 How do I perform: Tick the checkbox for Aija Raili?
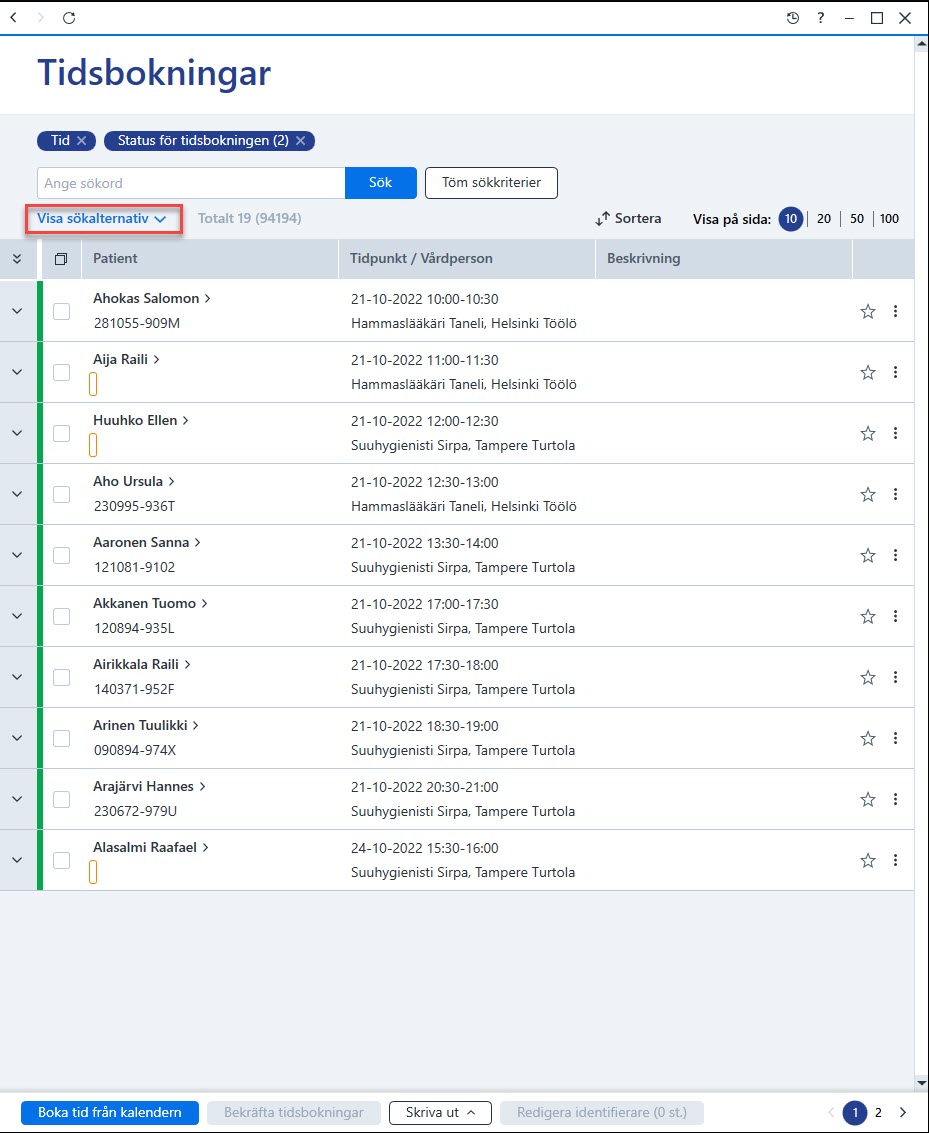(61, 372)
